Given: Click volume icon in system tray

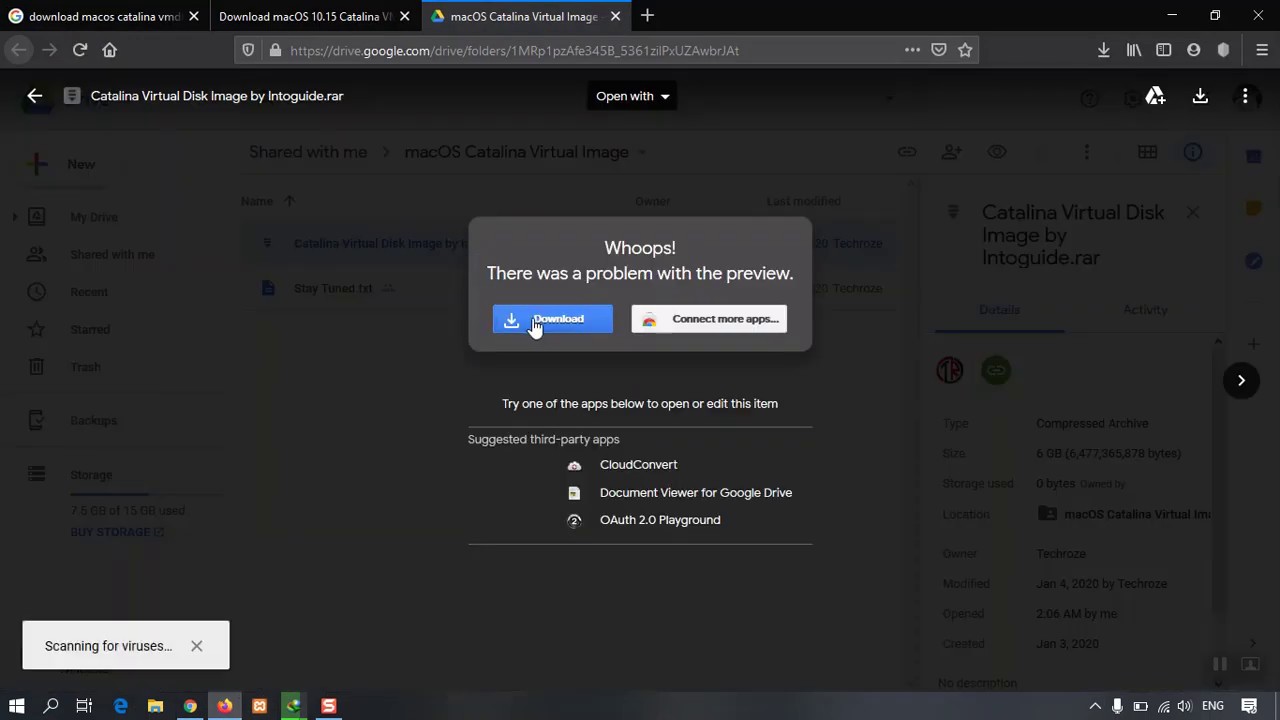Looking at the screenshot, I should coord(1186,706).
